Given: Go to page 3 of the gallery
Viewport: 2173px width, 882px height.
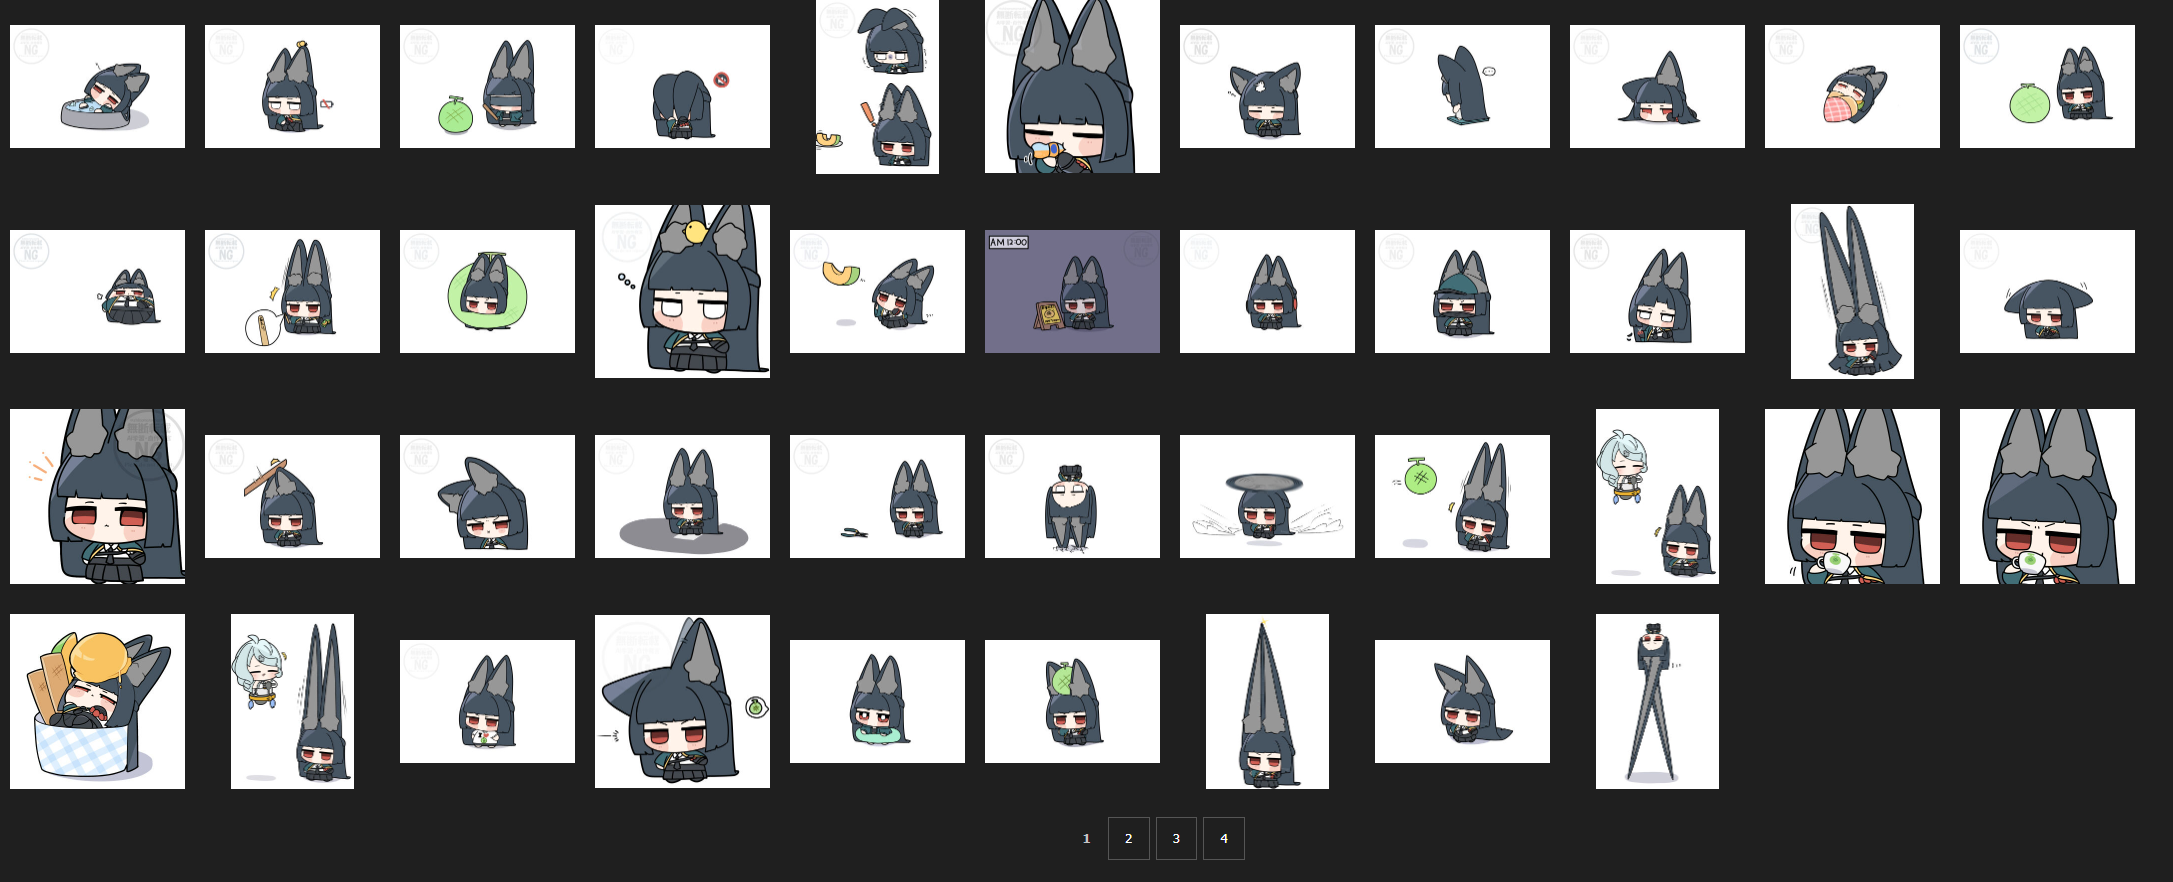Looking at the screenshot, I should 1176,839.
